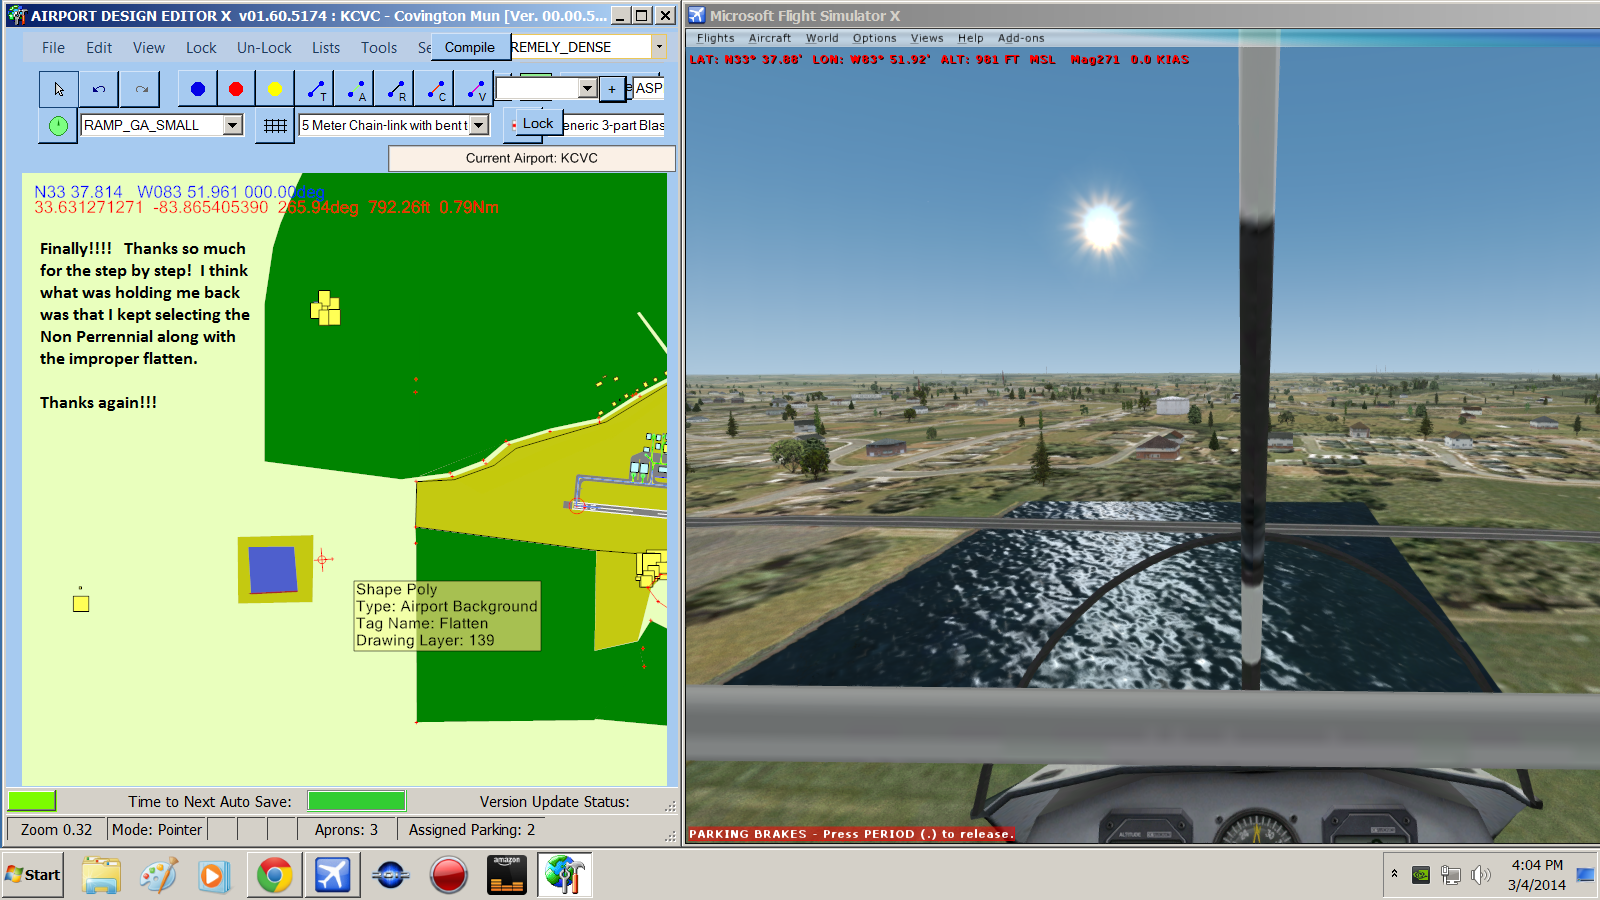This screenshot has height=900, width=1600.
Task: Click the green clock compass icon
Action: [57, 125]
